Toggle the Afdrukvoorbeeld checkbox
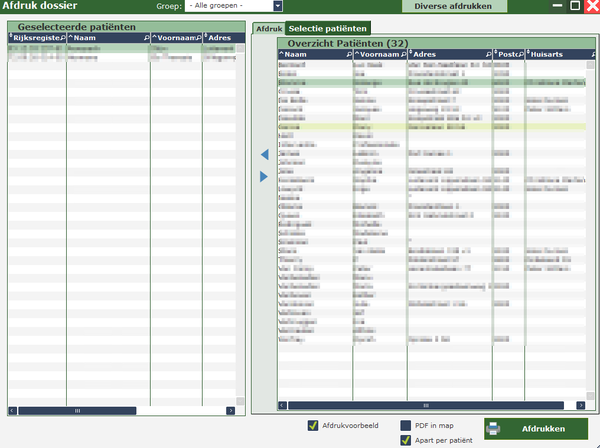Viewport: 600px width, 448px height. point(314,425)
